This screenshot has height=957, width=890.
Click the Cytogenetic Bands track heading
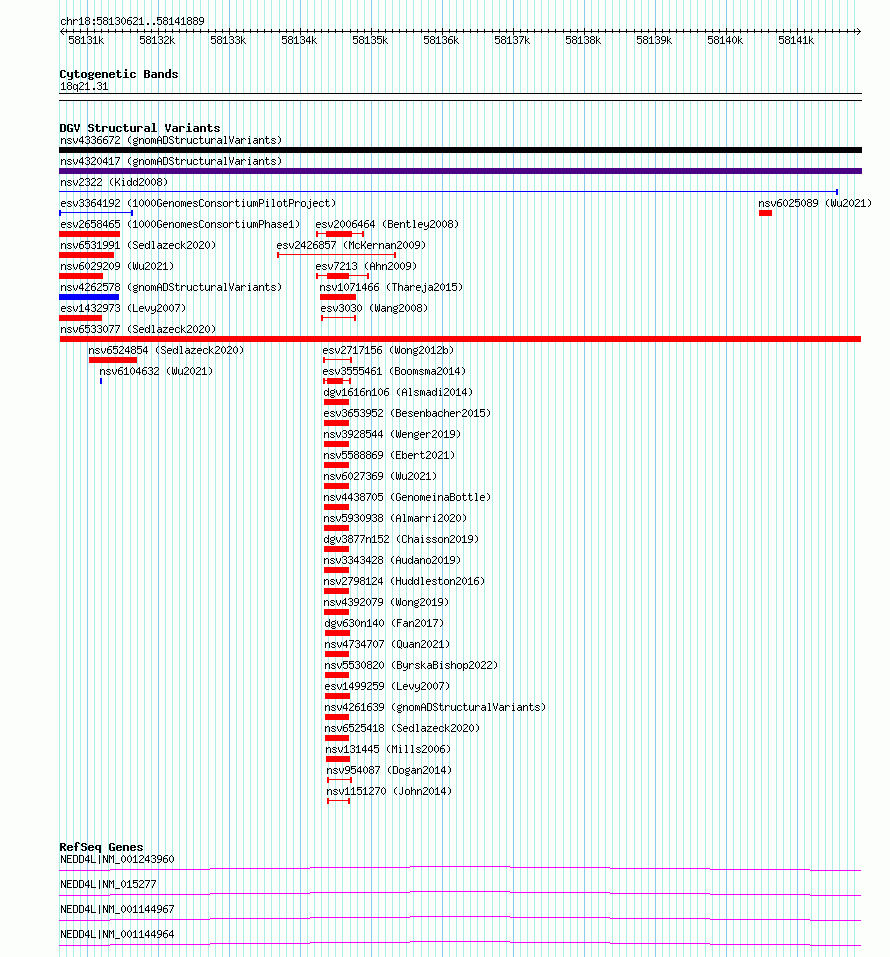(x=119, y=74)
